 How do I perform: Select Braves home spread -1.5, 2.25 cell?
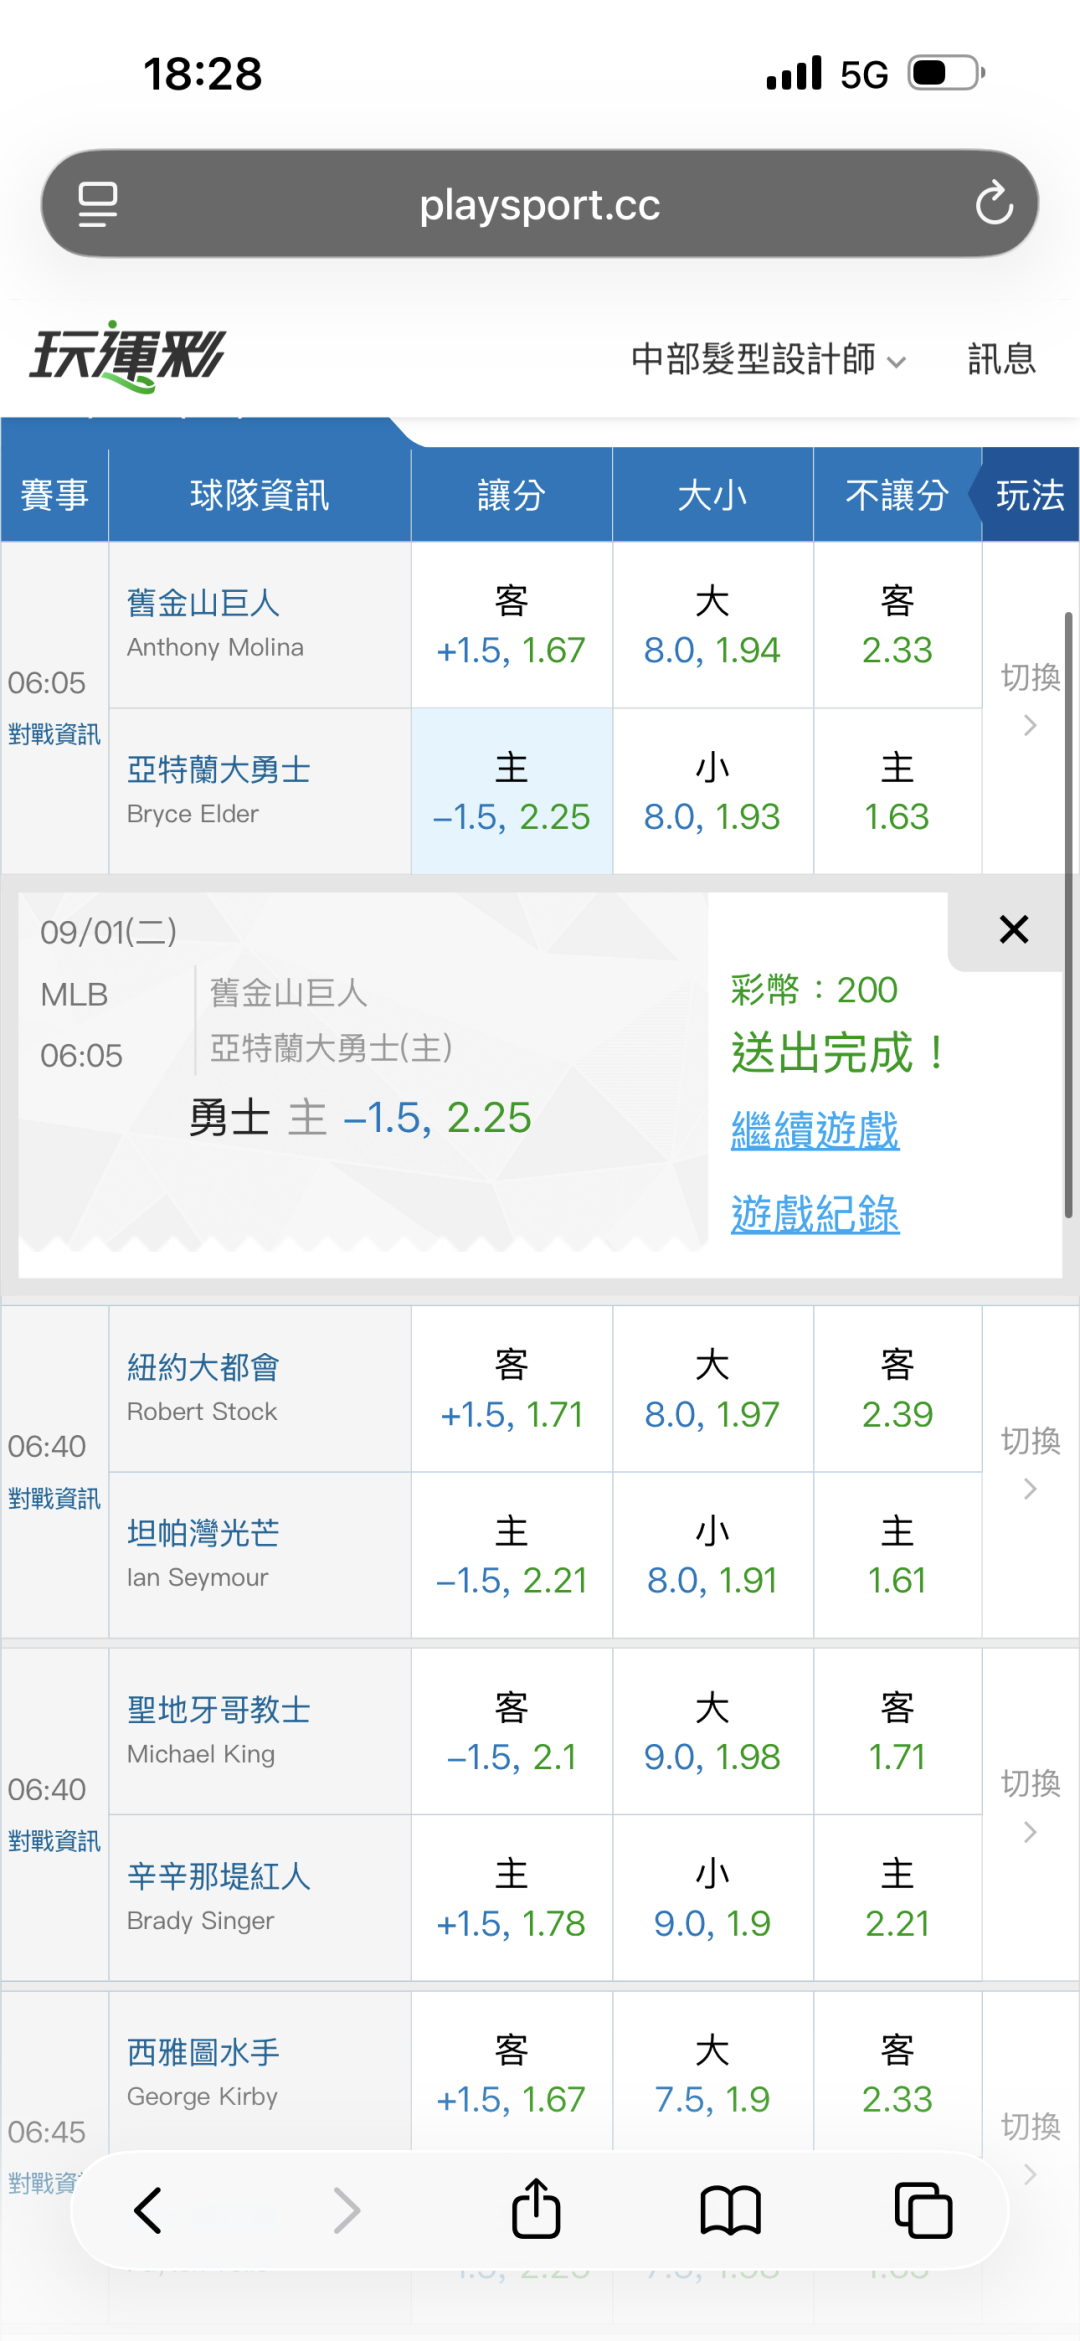click(512, 791)
